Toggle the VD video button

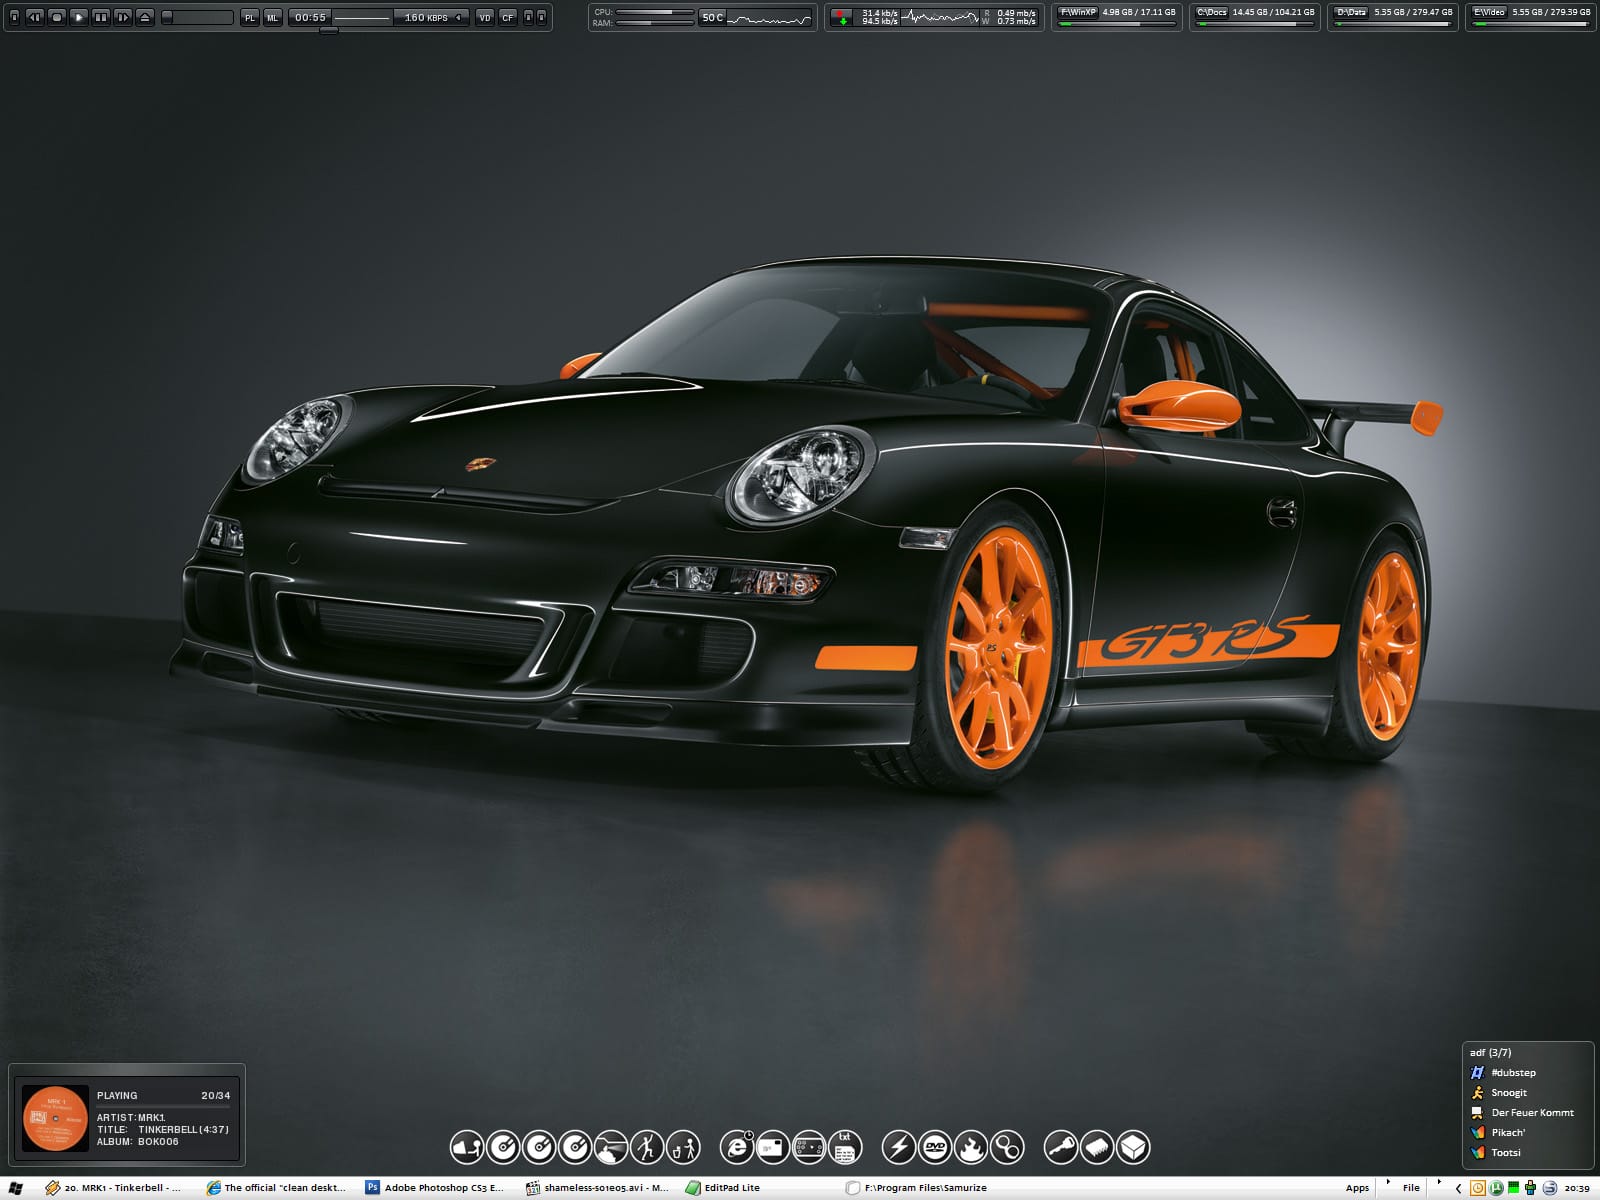(485, 17)
